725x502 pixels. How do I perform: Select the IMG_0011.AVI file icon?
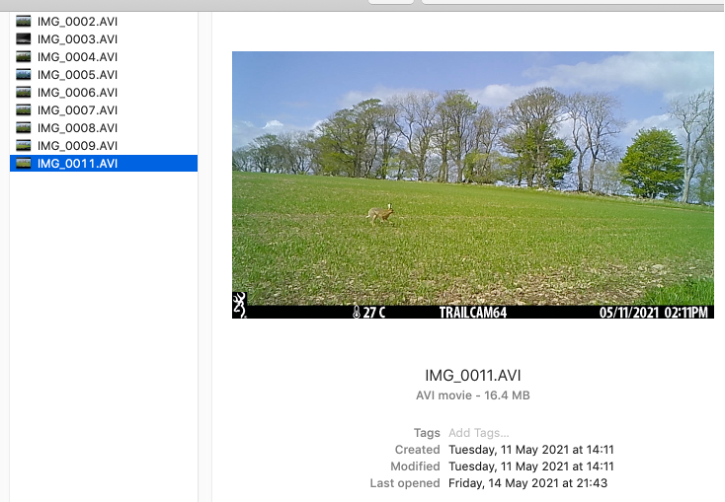tap(24, 163)
